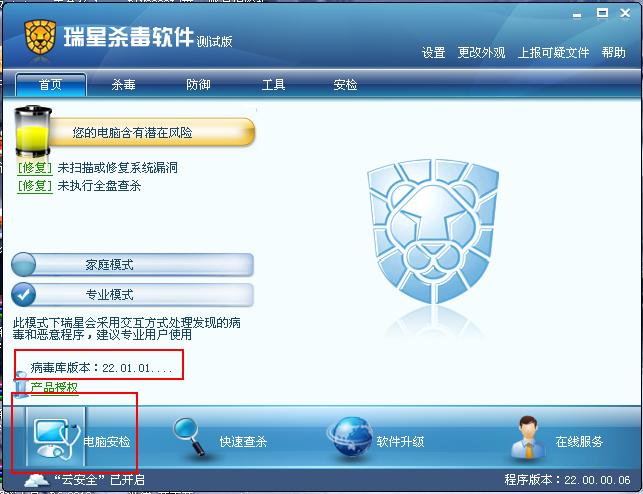Viewport: 643px width, 494px height.
Task: Click 上报可疑文件 to report a file
Action: pyautogui.click(x=553, y=52)
